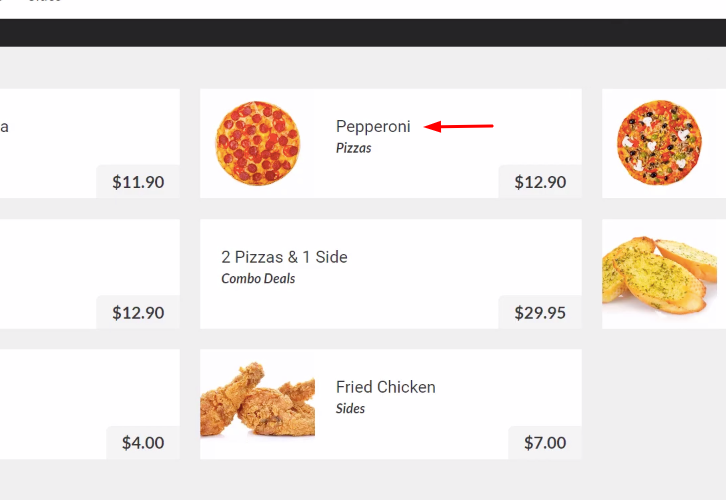
Task: Click the Fried Chicken item title
Action: (386, 387)
